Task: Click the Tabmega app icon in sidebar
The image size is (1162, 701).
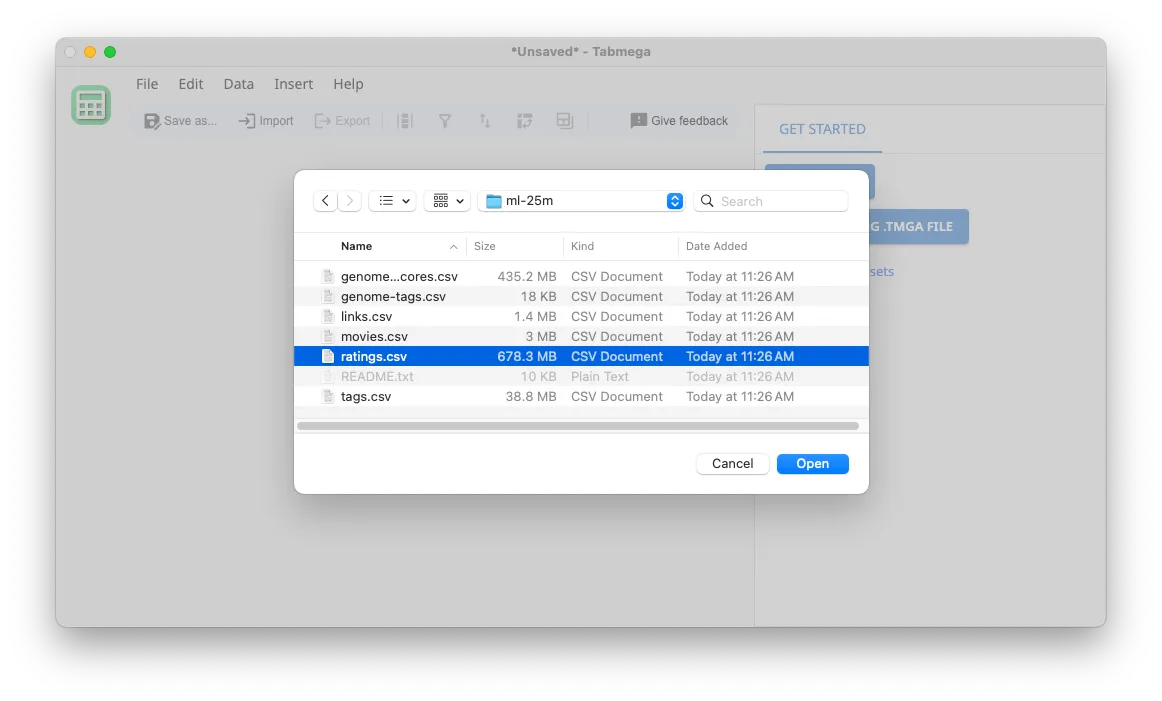Action: 91,104
